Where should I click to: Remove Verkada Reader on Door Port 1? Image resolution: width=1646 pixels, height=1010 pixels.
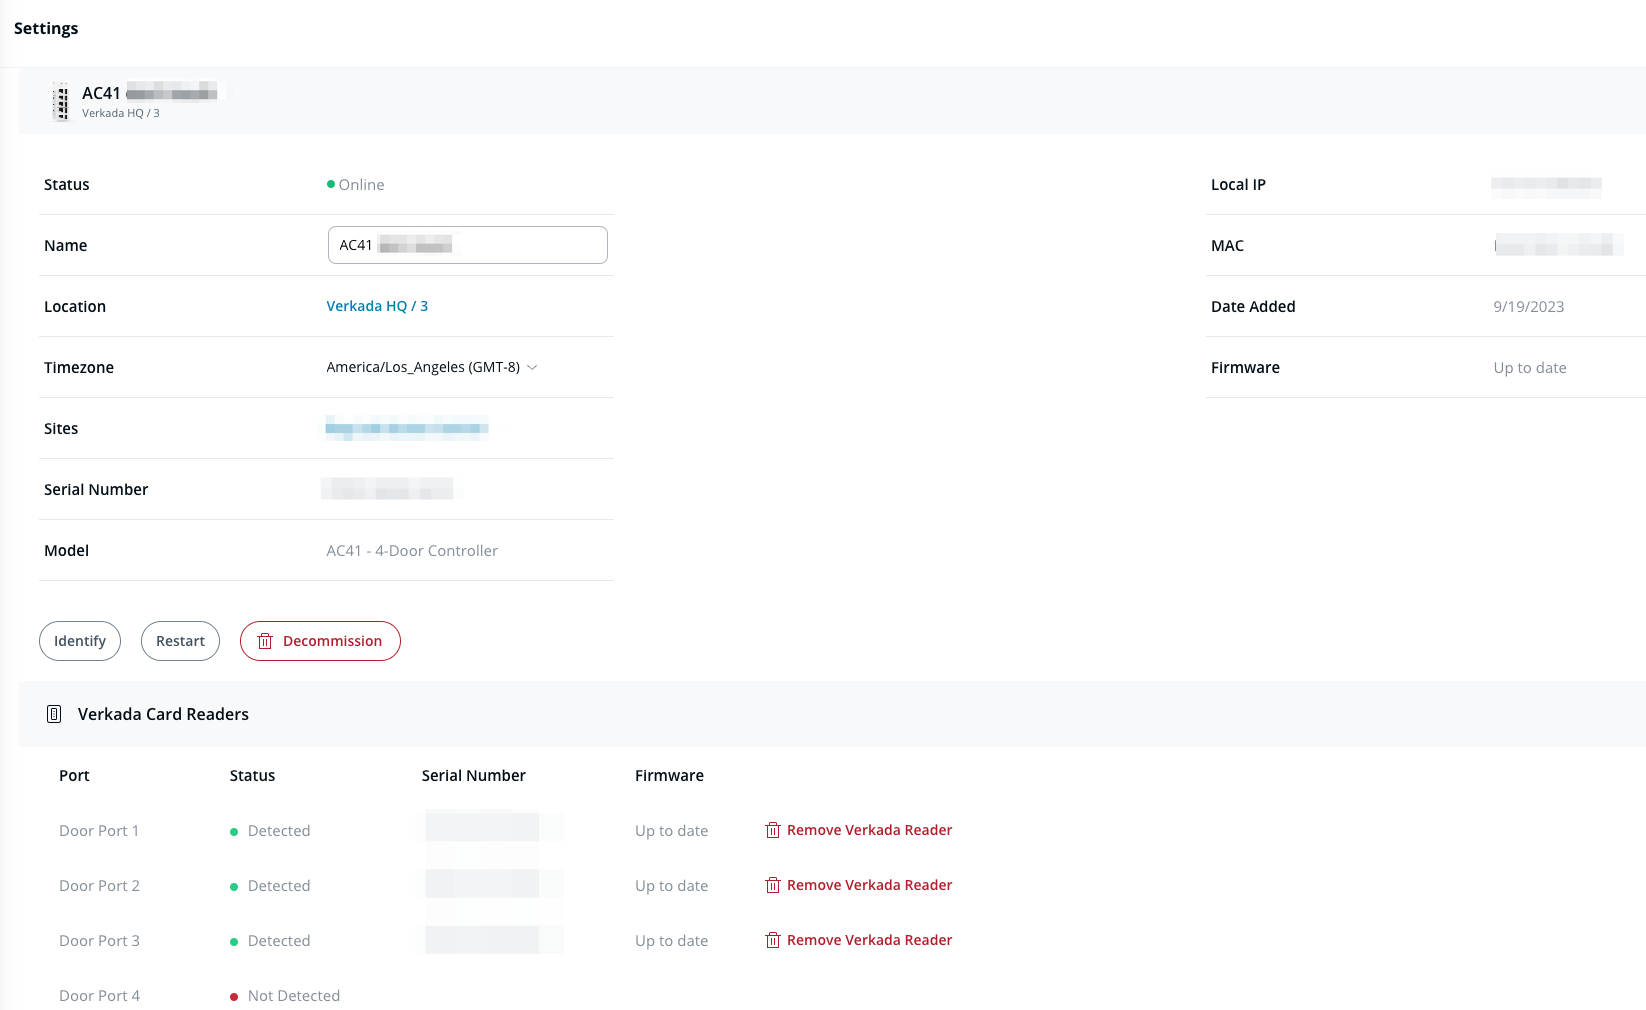click(x=868, y=830)
